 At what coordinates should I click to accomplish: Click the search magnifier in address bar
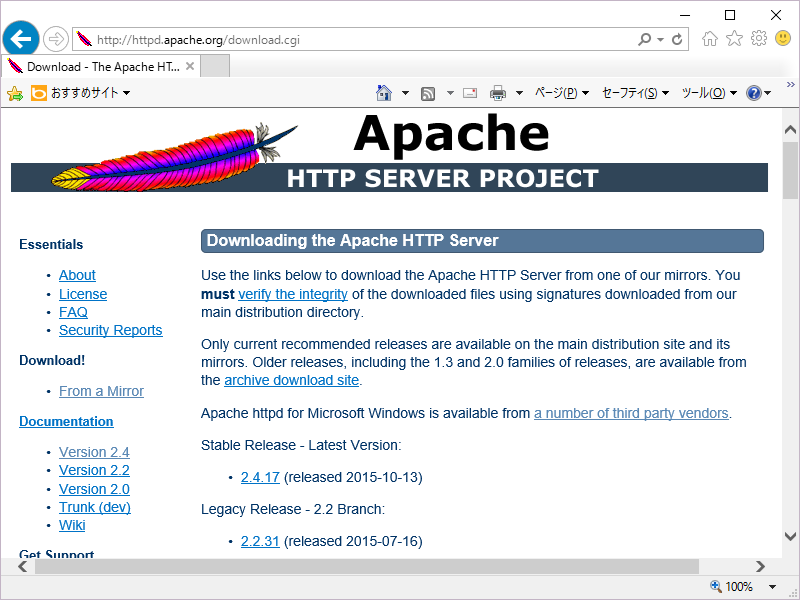644,39
